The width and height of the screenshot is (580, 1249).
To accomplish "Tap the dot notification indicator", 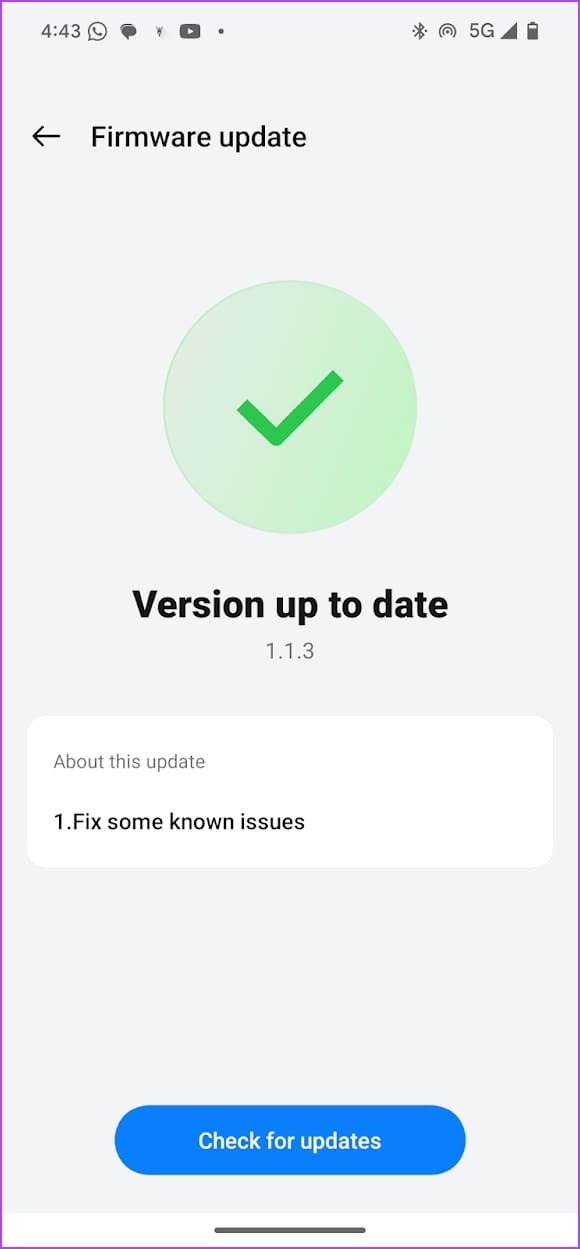I will pyautogui.click(x=220, y=33).
